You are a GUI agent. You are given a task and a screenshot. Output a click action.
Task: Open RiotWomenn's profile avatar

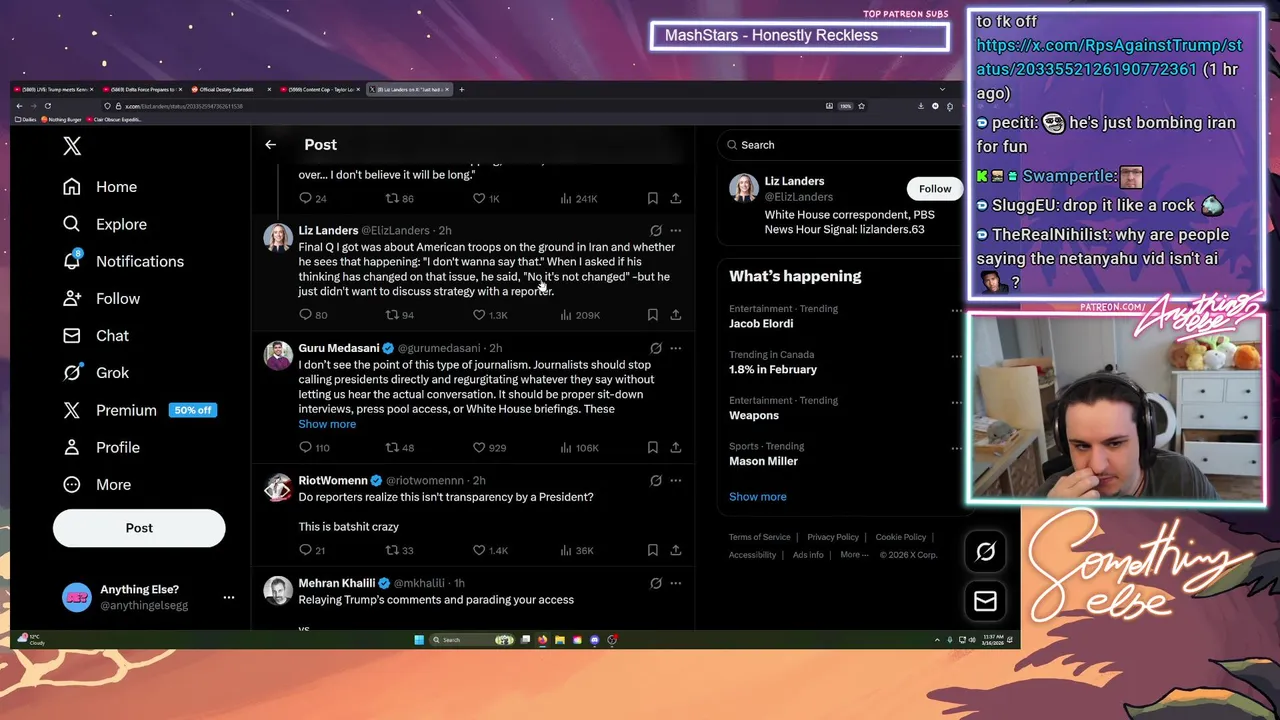(x=278, y=488)
